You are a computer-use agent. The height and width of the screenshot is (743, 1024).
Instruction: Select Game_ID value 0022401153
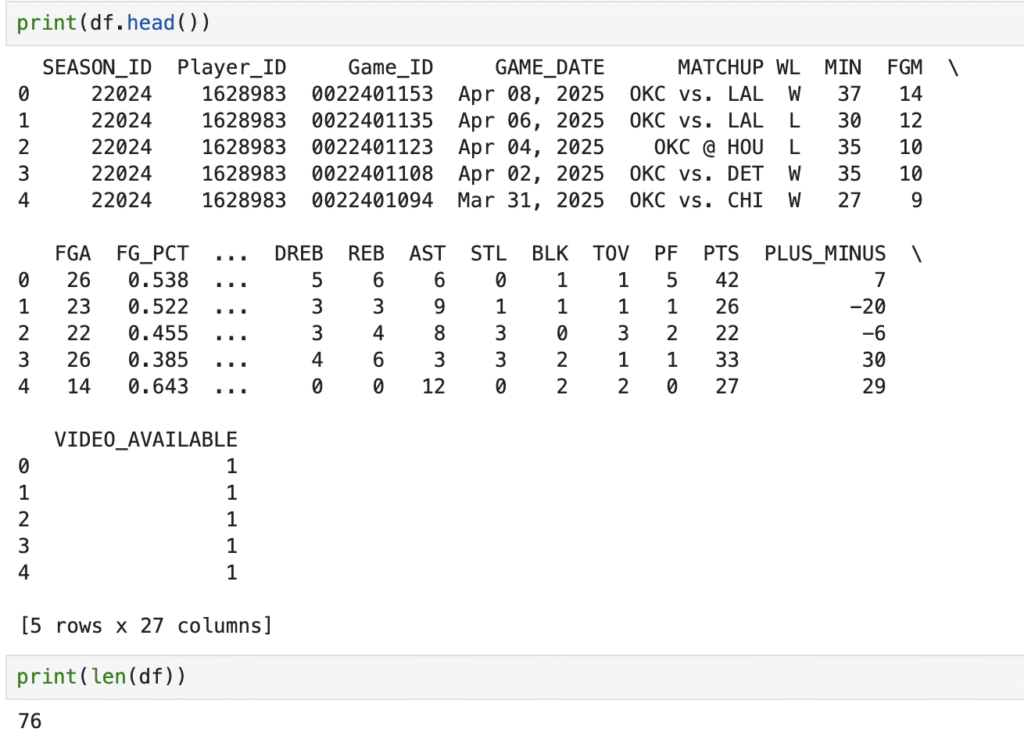[x=372, y=94]
